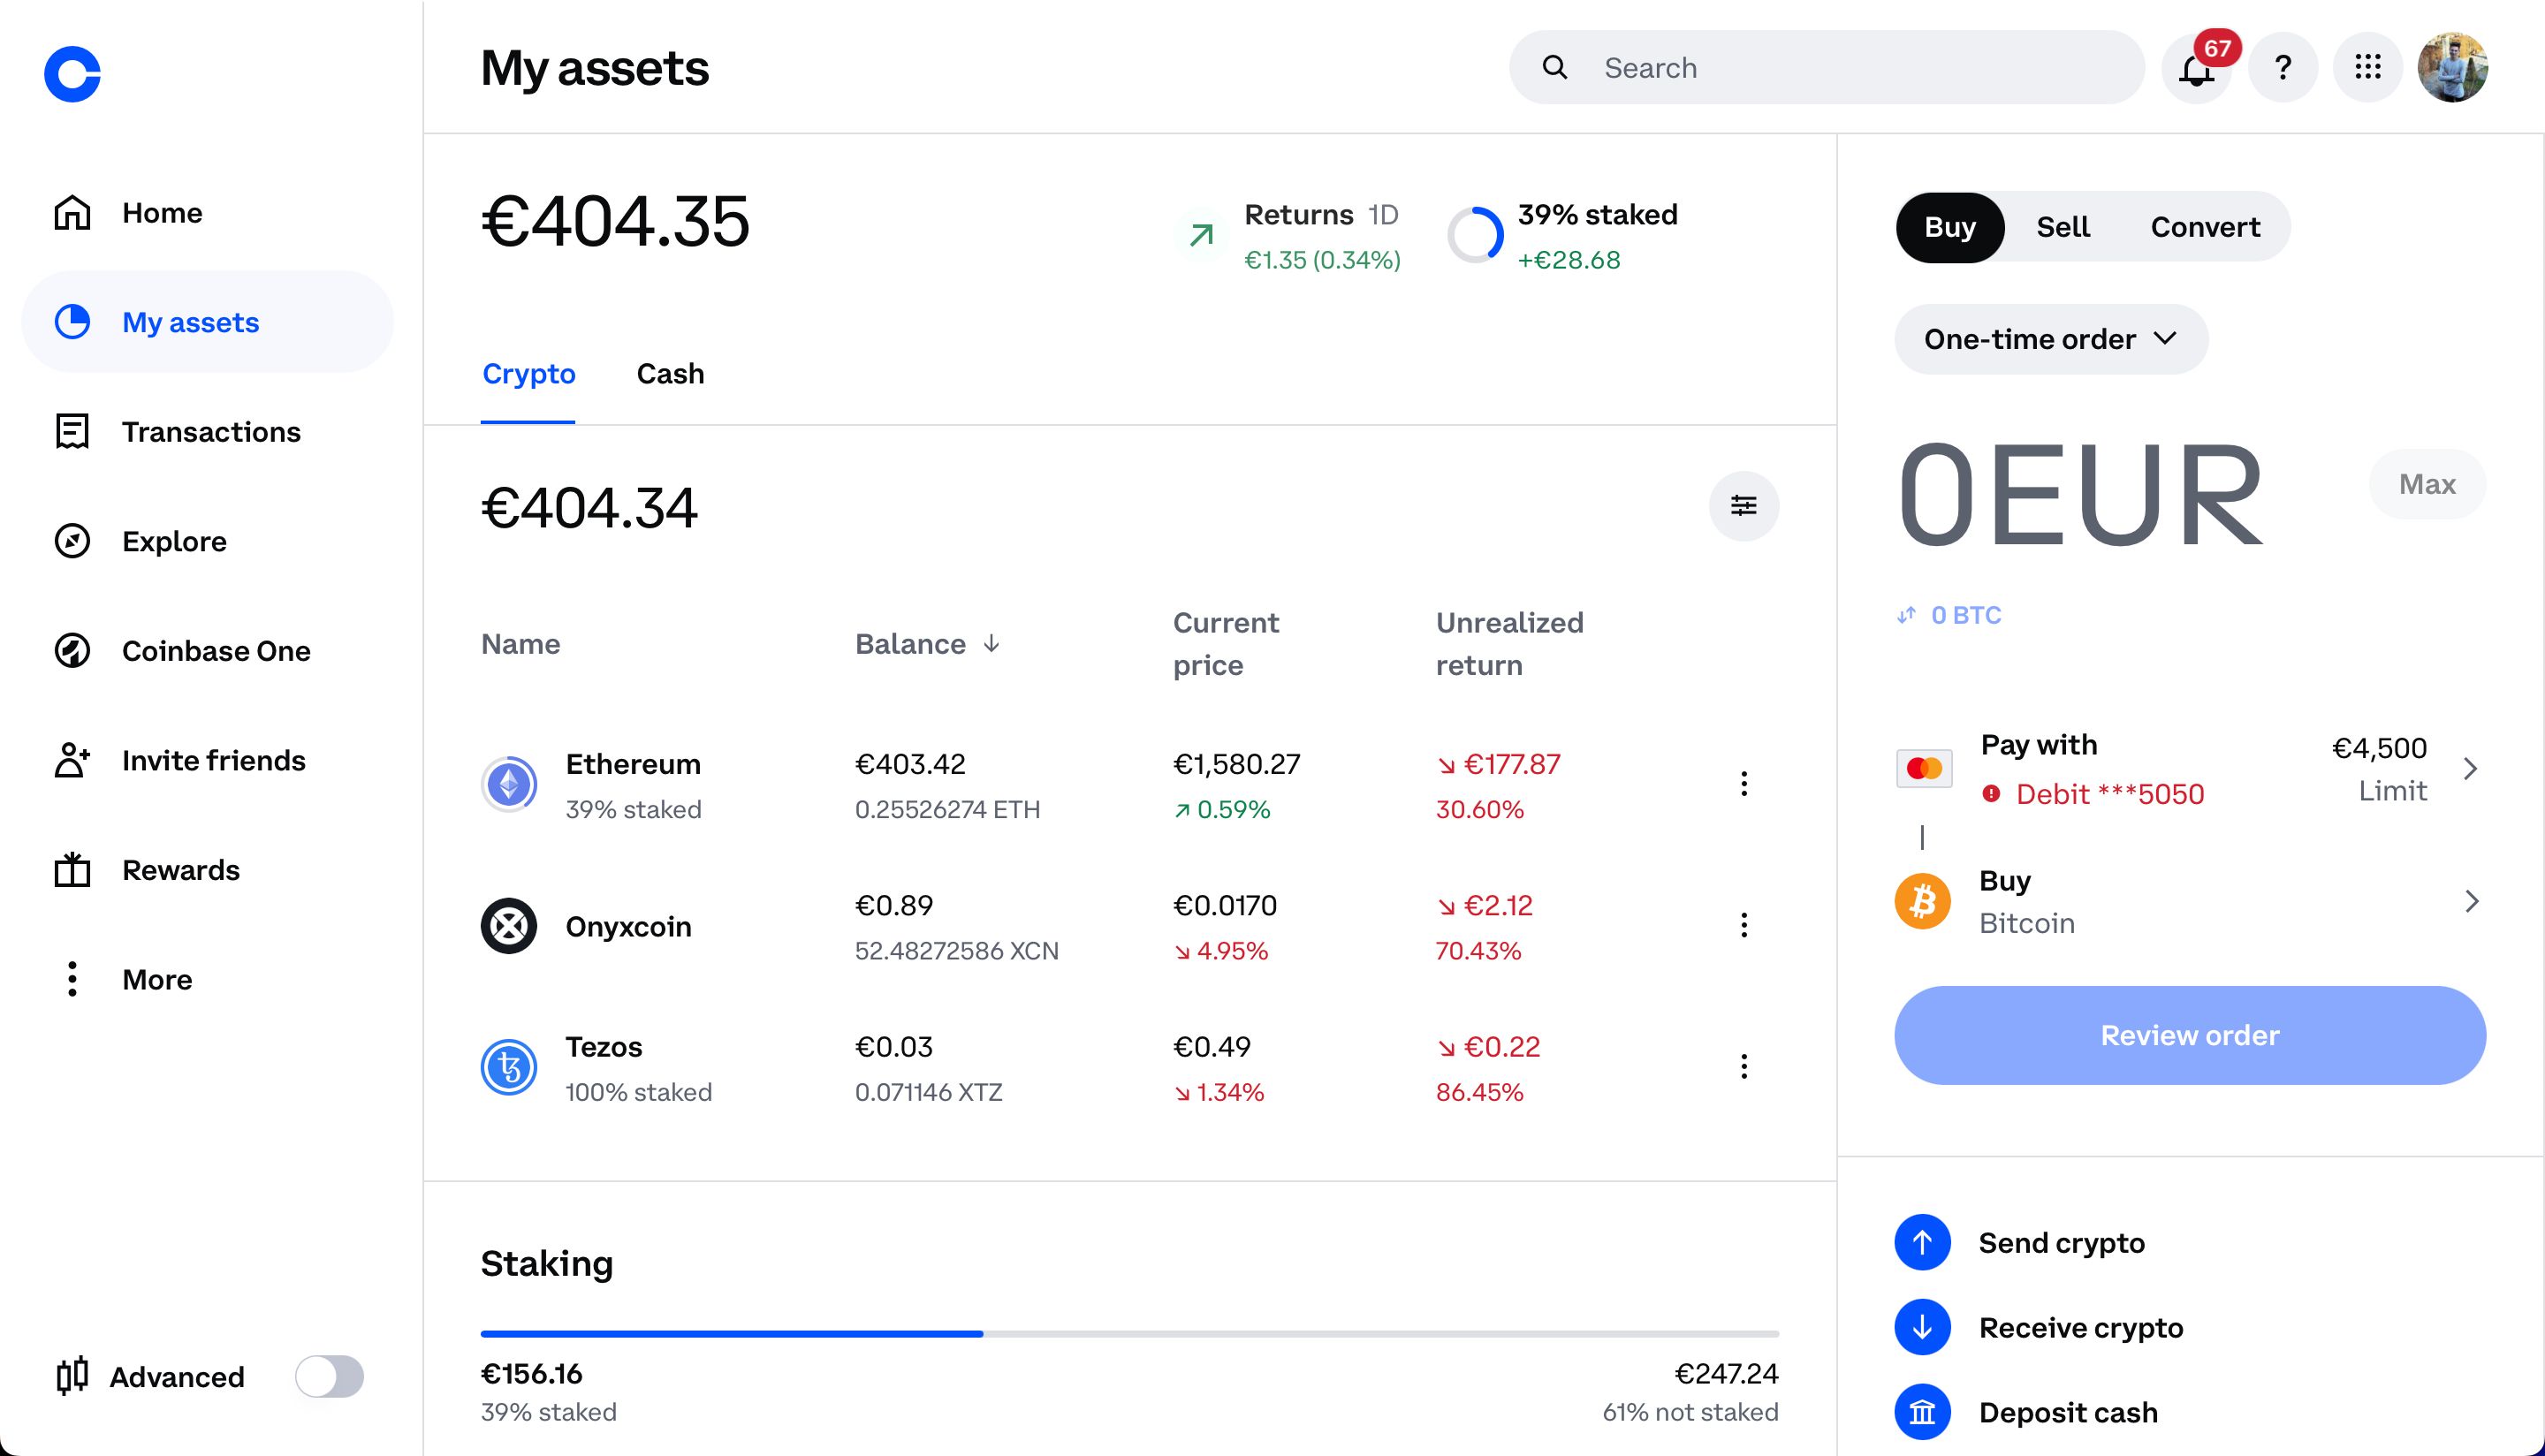The width and height of the screenshot is (2545, 1456).
Task: Click the Receive crypto down-arrow icon
Action: click(1922, 1327)
